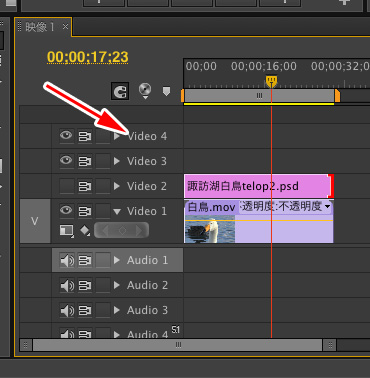Toggle sync lock on Audio 3
This screenshot has height=378, width=370.
(x=85, y=310)
